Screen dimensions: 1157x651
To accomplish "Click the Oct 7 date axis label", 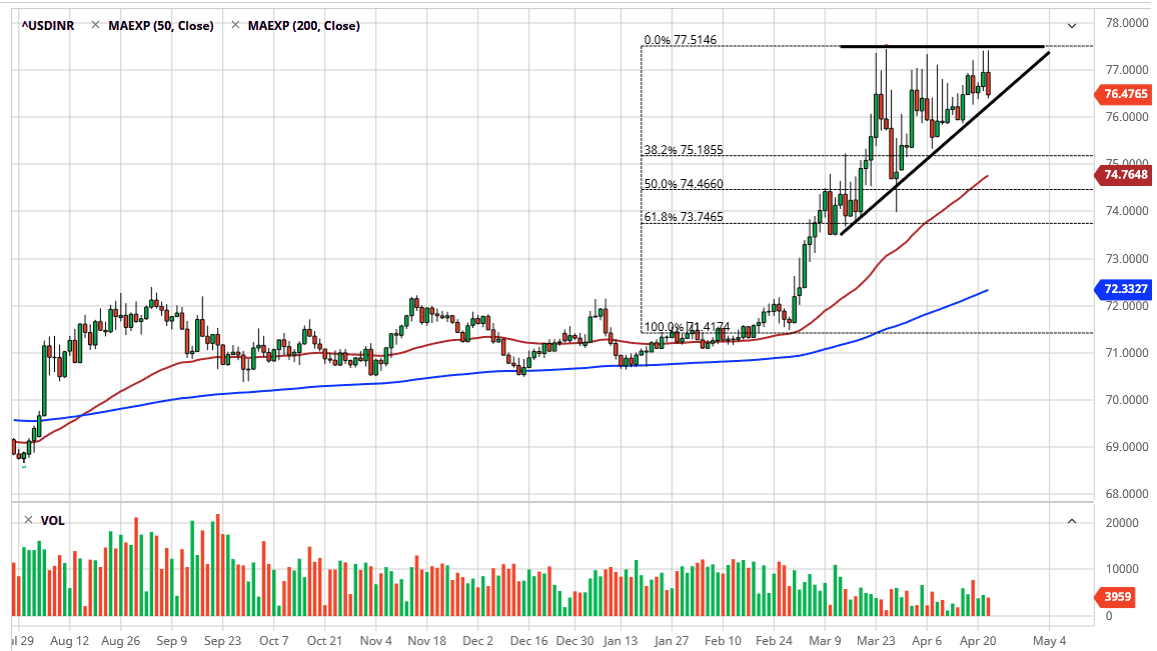I will pyautogui.click(x=273, y=641).
